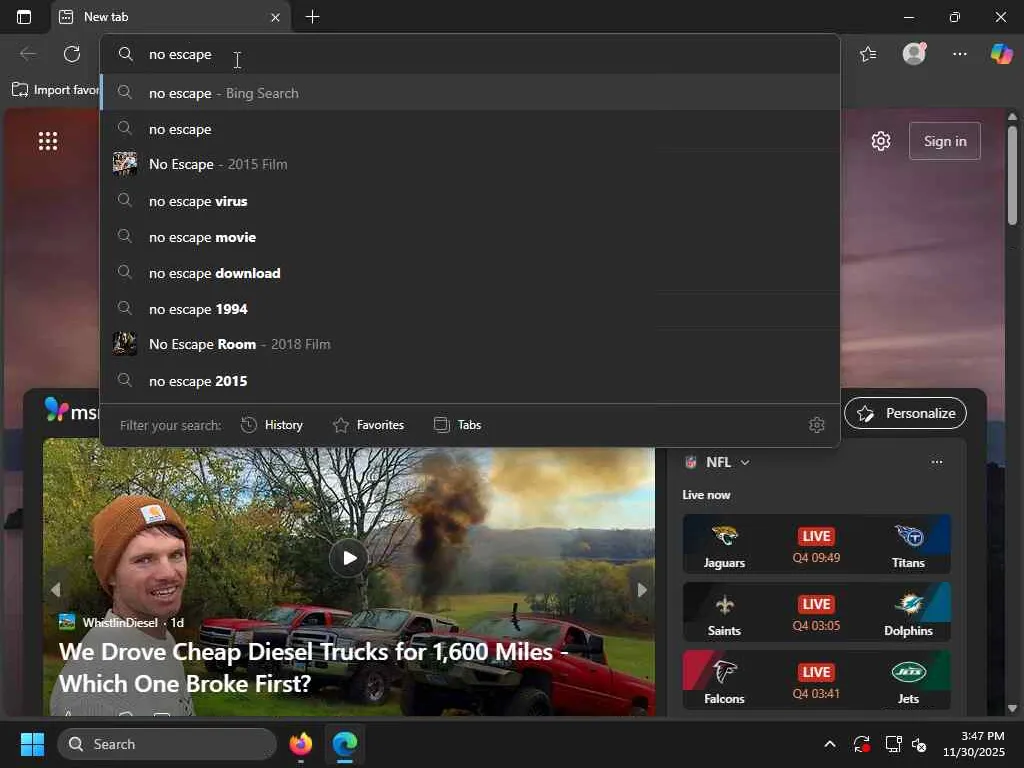Show hidden system tray icons
The width and height of the screenshot is (1024, 768).
tap(829, 744)
